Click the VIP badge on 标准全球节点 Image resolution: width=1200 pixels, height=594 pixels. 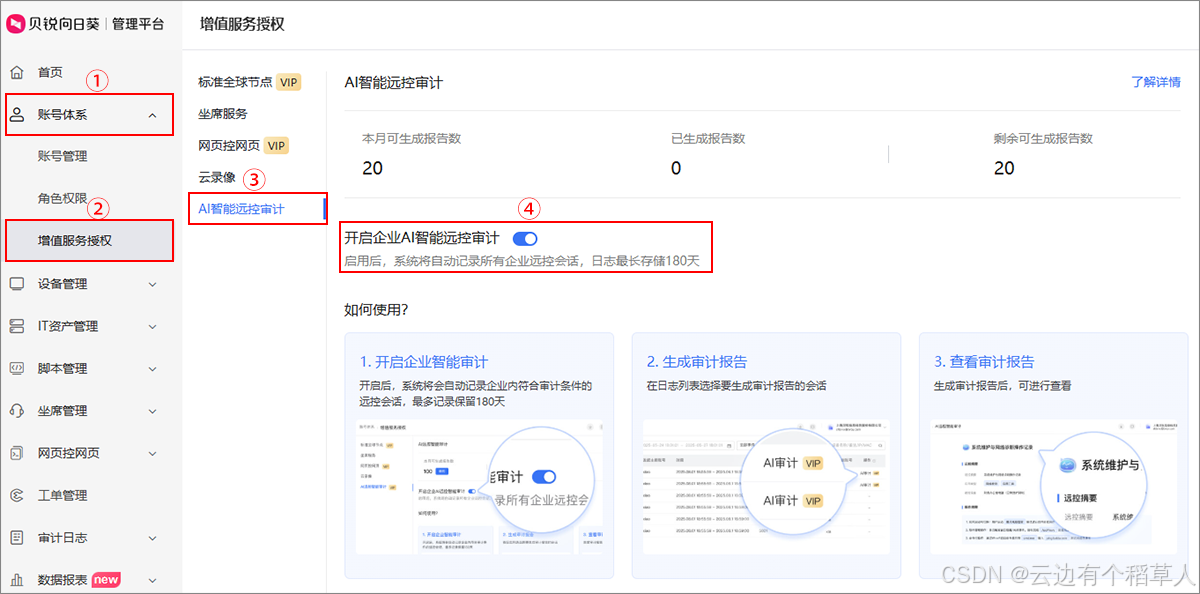click(289, 82)
